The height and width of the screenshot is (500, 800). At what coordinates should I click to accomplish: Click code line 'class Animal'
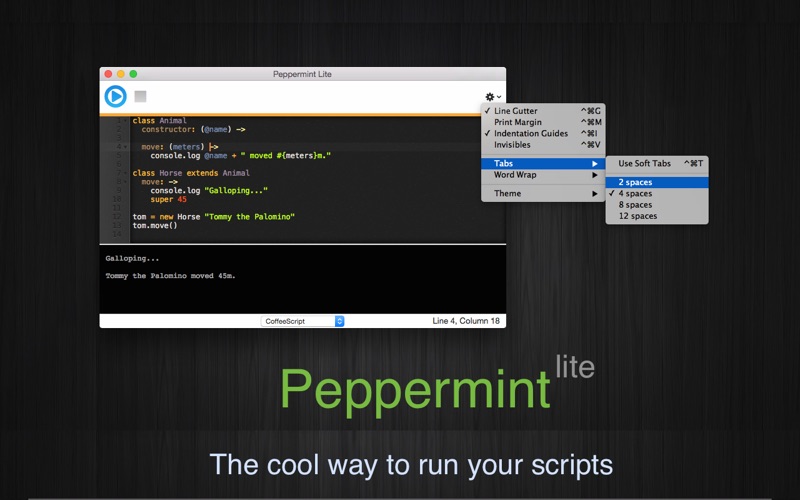[160, 120]
